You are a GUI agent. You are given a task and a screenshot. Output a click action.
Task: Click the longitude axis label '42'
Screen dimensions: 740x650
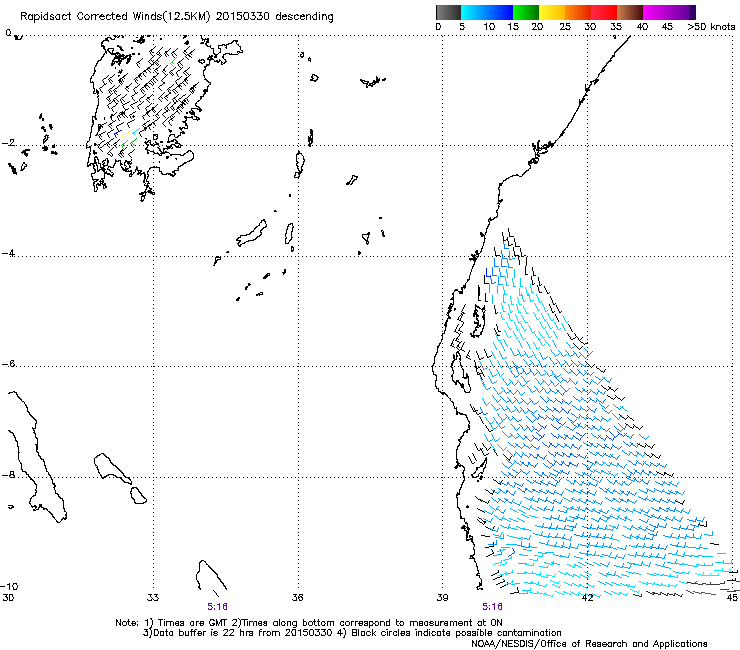coord(587,598)
